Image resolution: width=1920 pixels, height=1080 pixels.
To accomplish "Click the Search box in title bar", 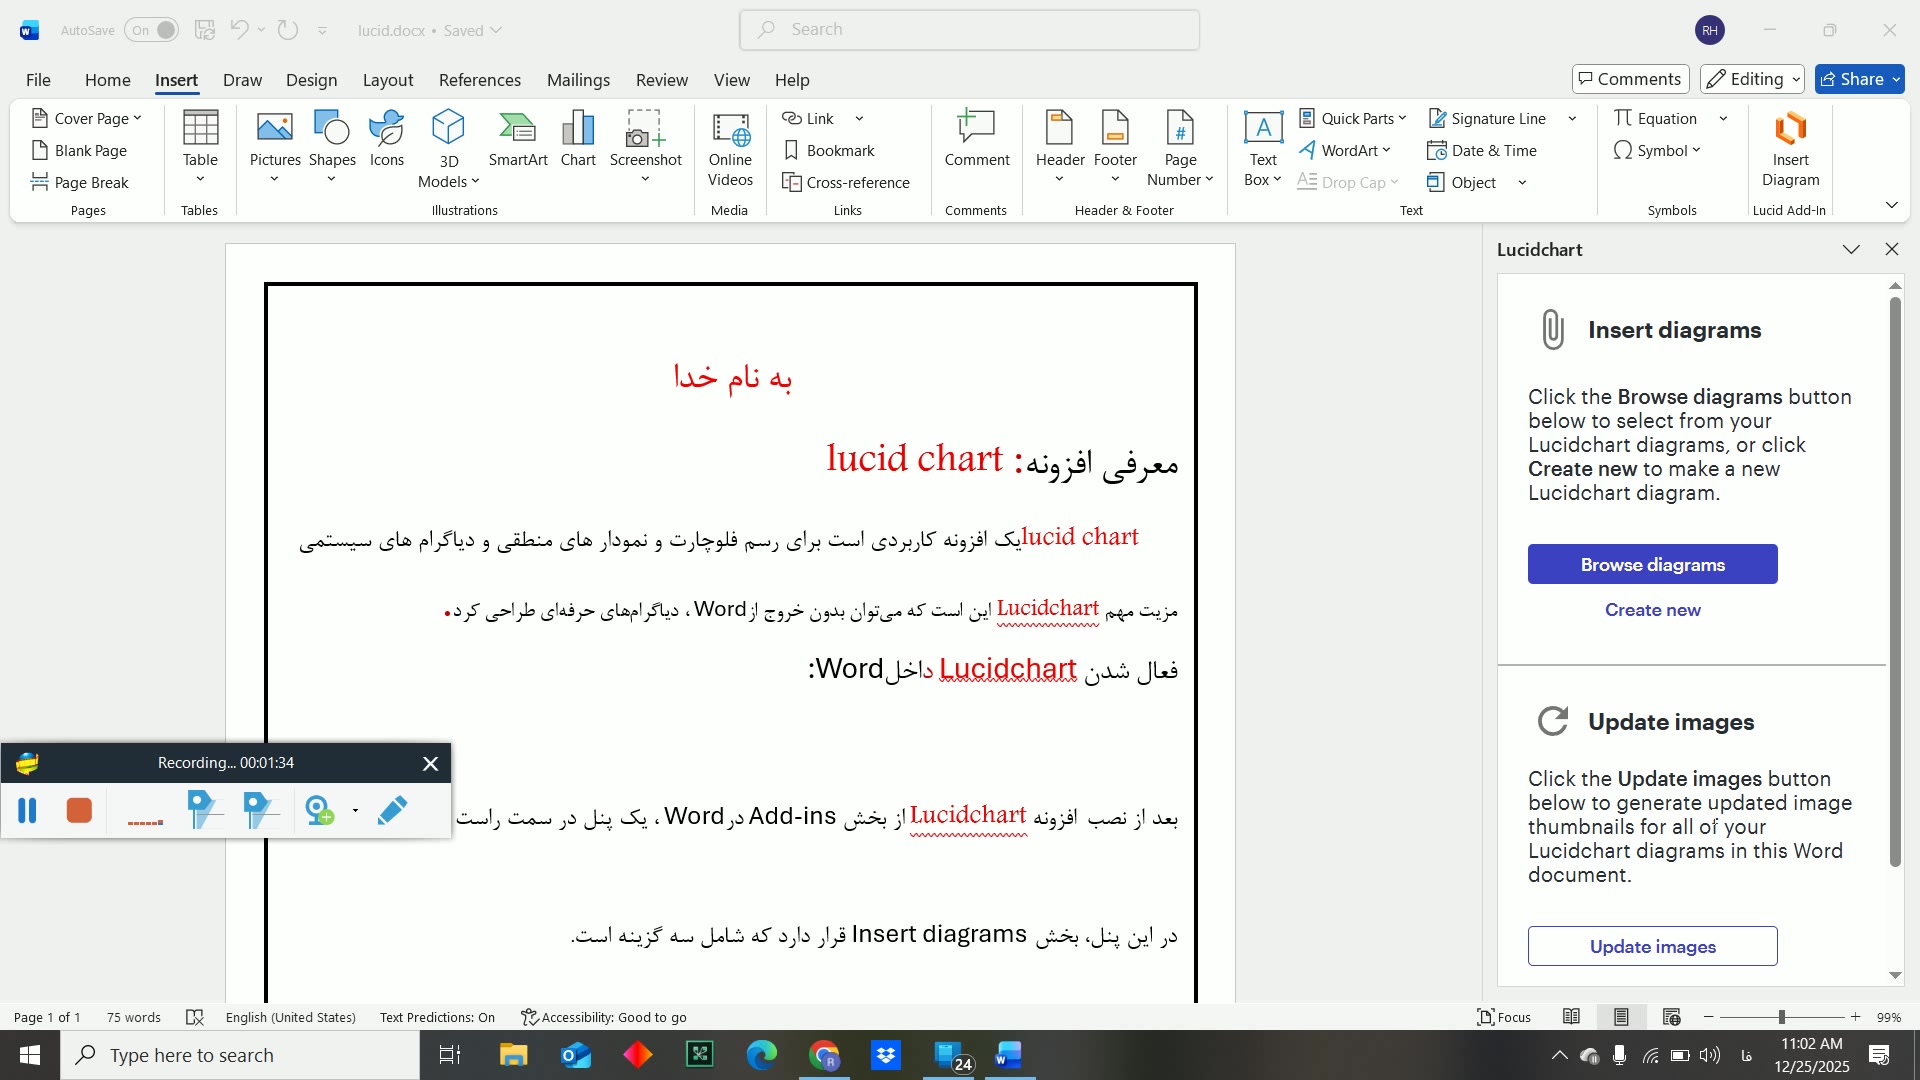I will (968, 30).
